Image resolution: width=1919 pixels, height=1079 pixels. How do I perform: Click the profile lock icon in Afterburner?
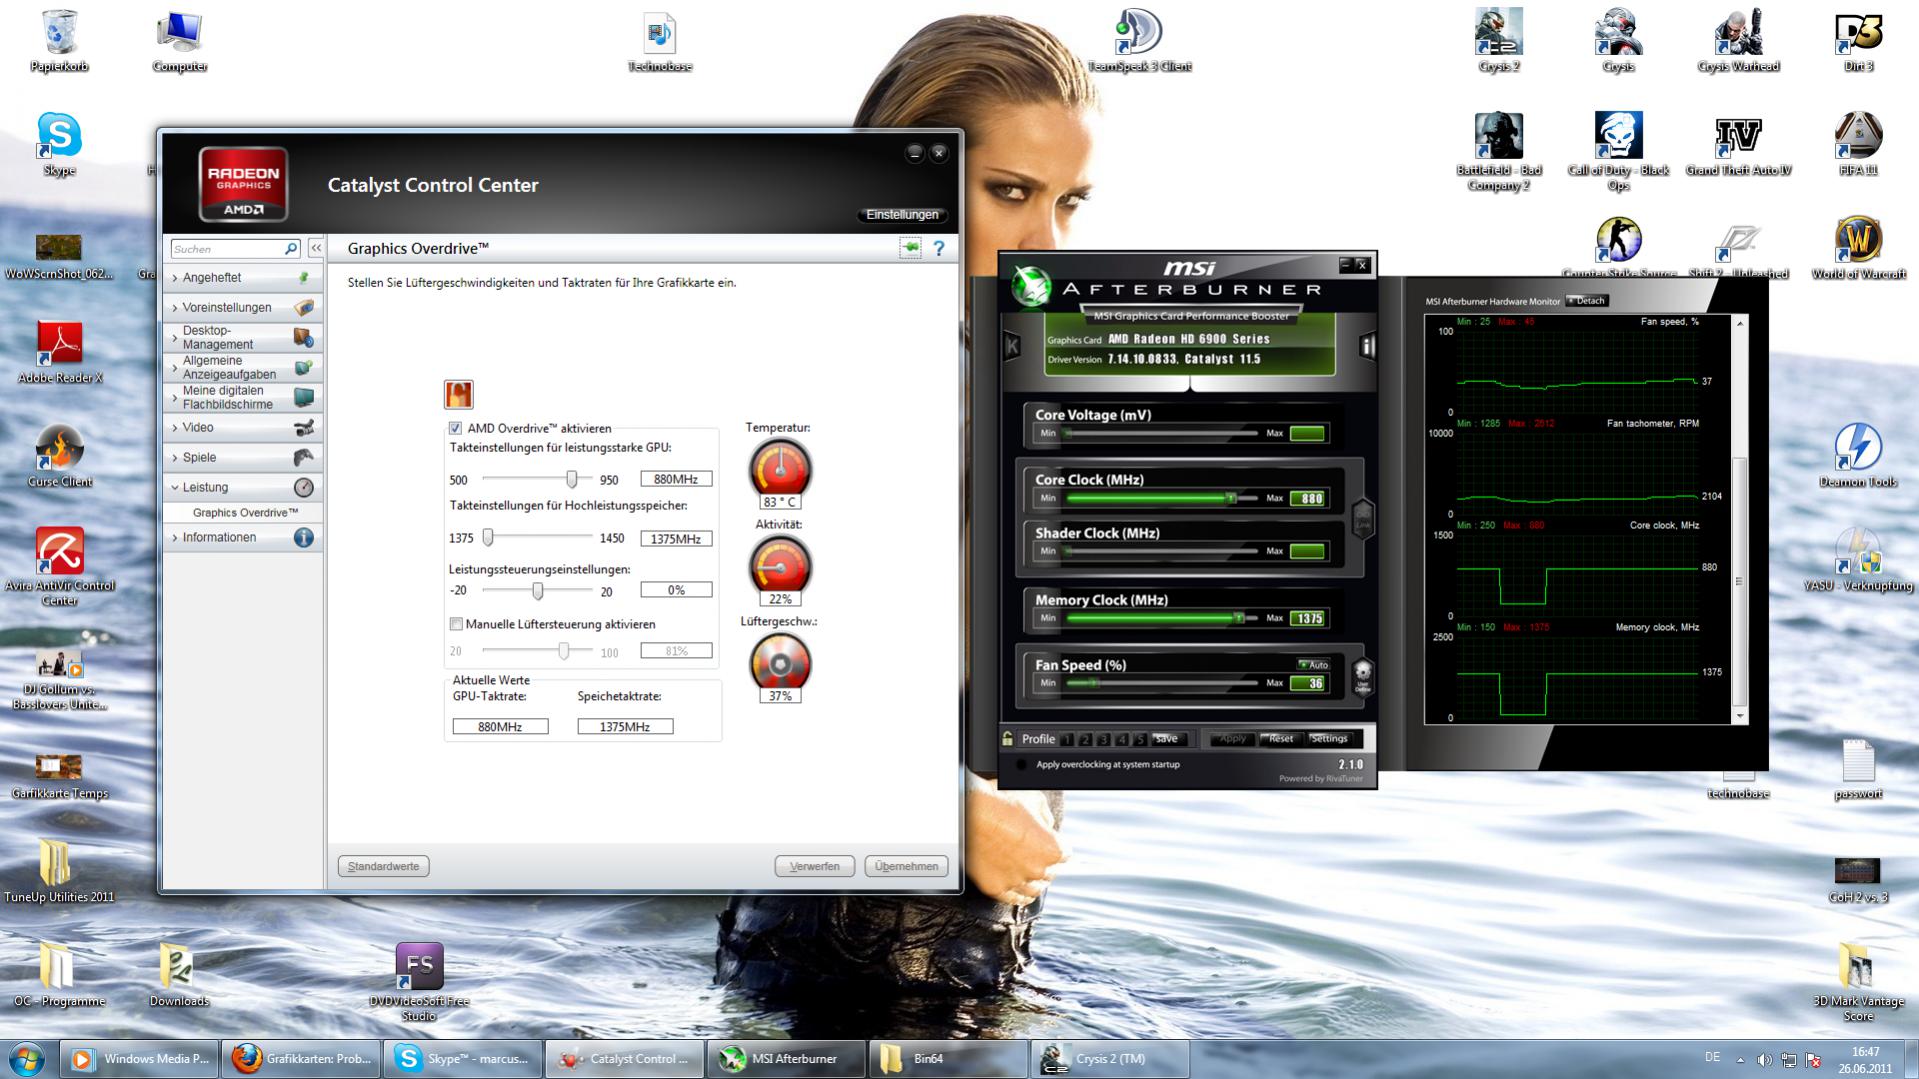coord(1007,738)
